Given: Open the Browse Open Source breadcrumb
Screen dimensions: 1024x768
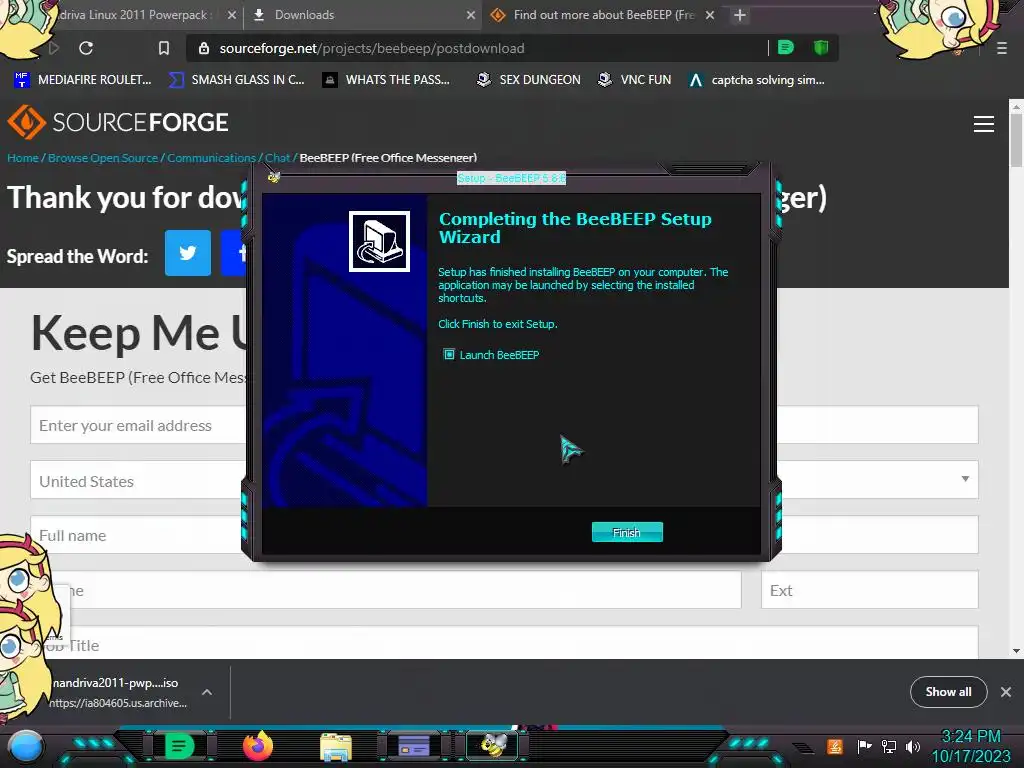Looking at the screenshot, I should (x=103, y=157).
